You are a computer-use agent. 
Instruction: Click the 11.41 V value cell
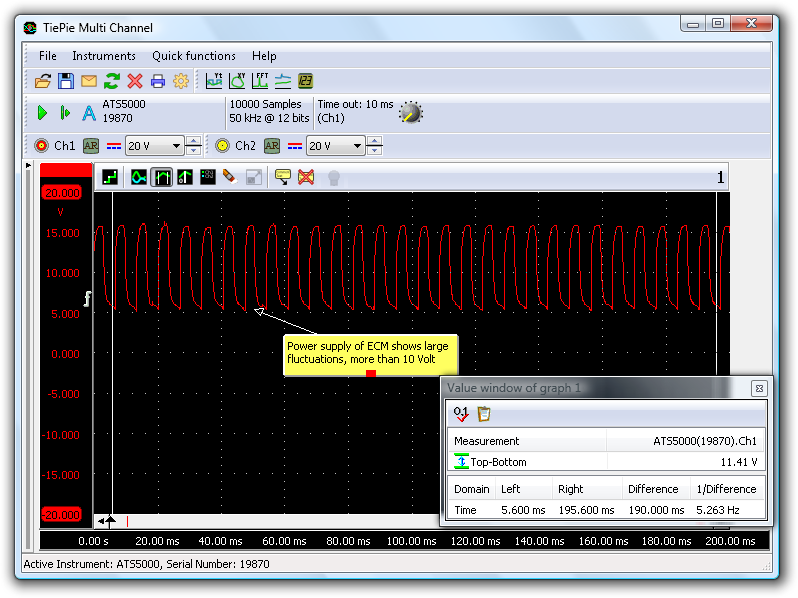(739, 462)
